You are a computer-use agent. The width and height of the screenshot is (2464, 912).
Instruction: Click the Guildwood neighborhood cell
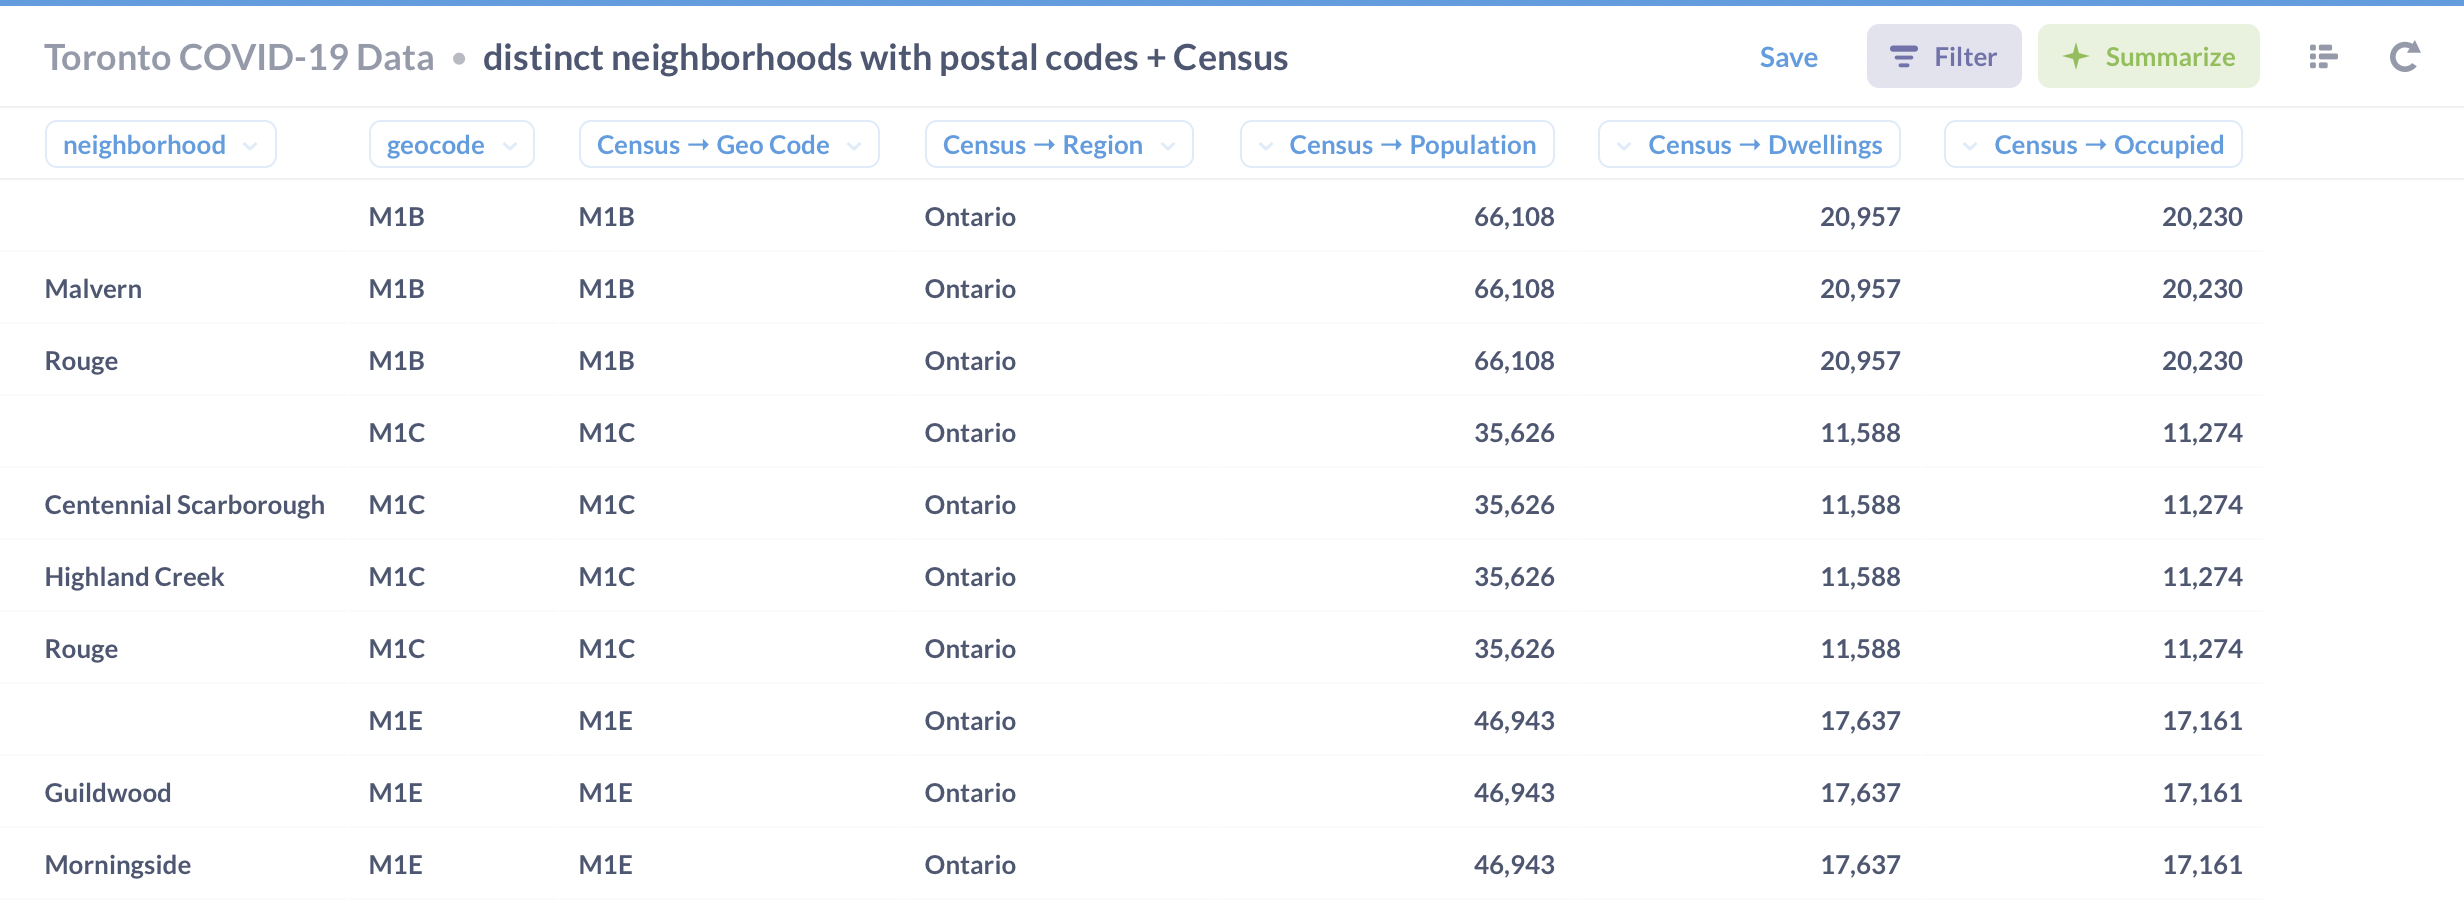point(108,793)
